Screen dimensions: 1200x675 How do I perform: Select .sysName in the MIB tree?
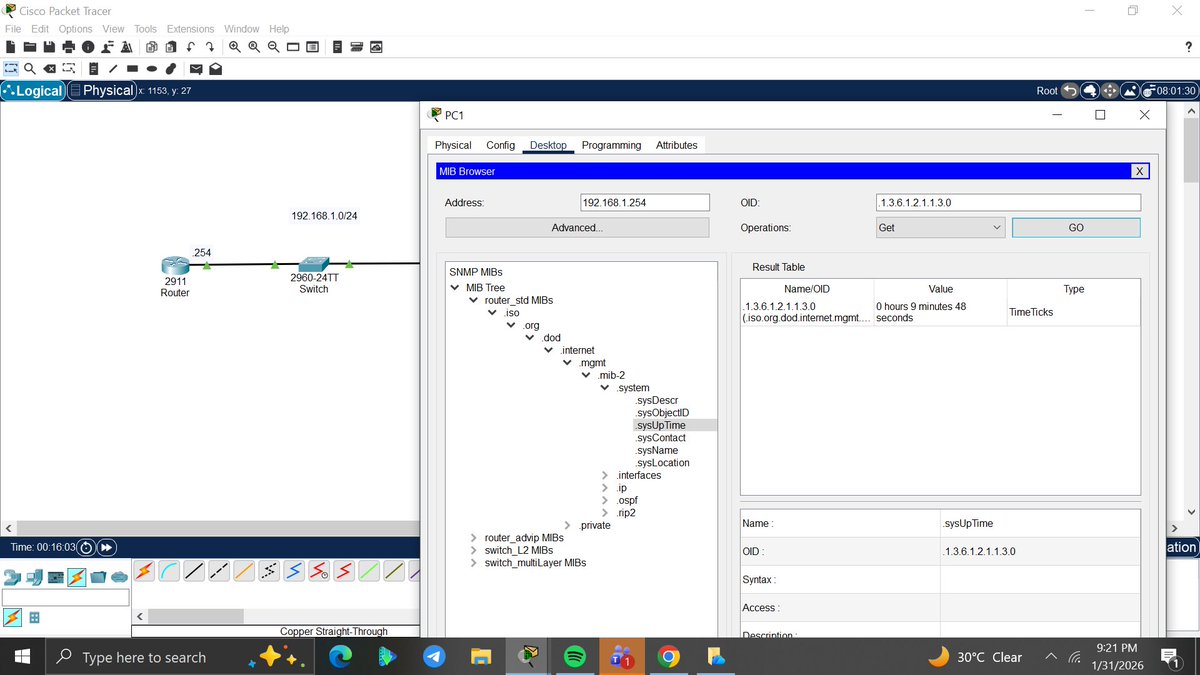(x=657, y=450)
